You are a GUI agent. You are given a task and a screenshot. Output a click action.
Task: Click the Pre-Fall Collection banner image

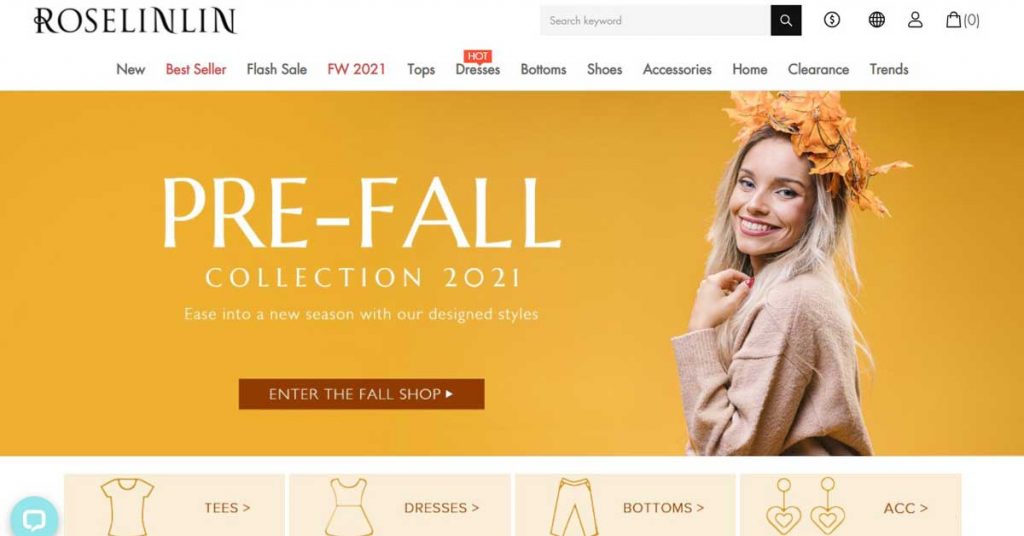pyautogui.click(x=512, y=273)
